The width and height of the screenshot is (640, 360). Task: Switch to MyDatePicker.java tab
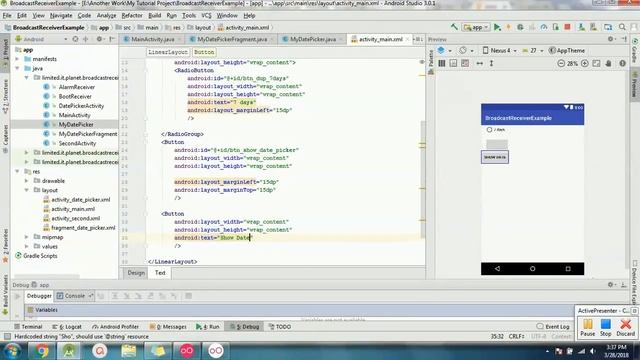313,39
